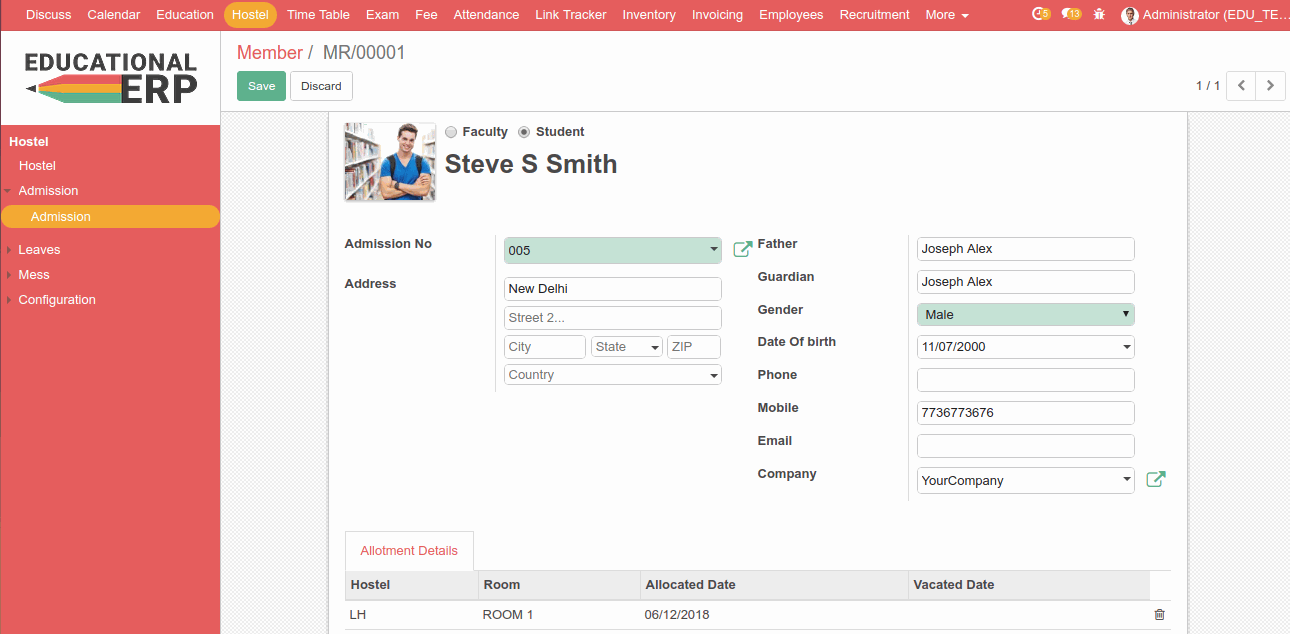Click the New Delhi address field
Viewport: 1290px width, 634px height.
point(613,289)
